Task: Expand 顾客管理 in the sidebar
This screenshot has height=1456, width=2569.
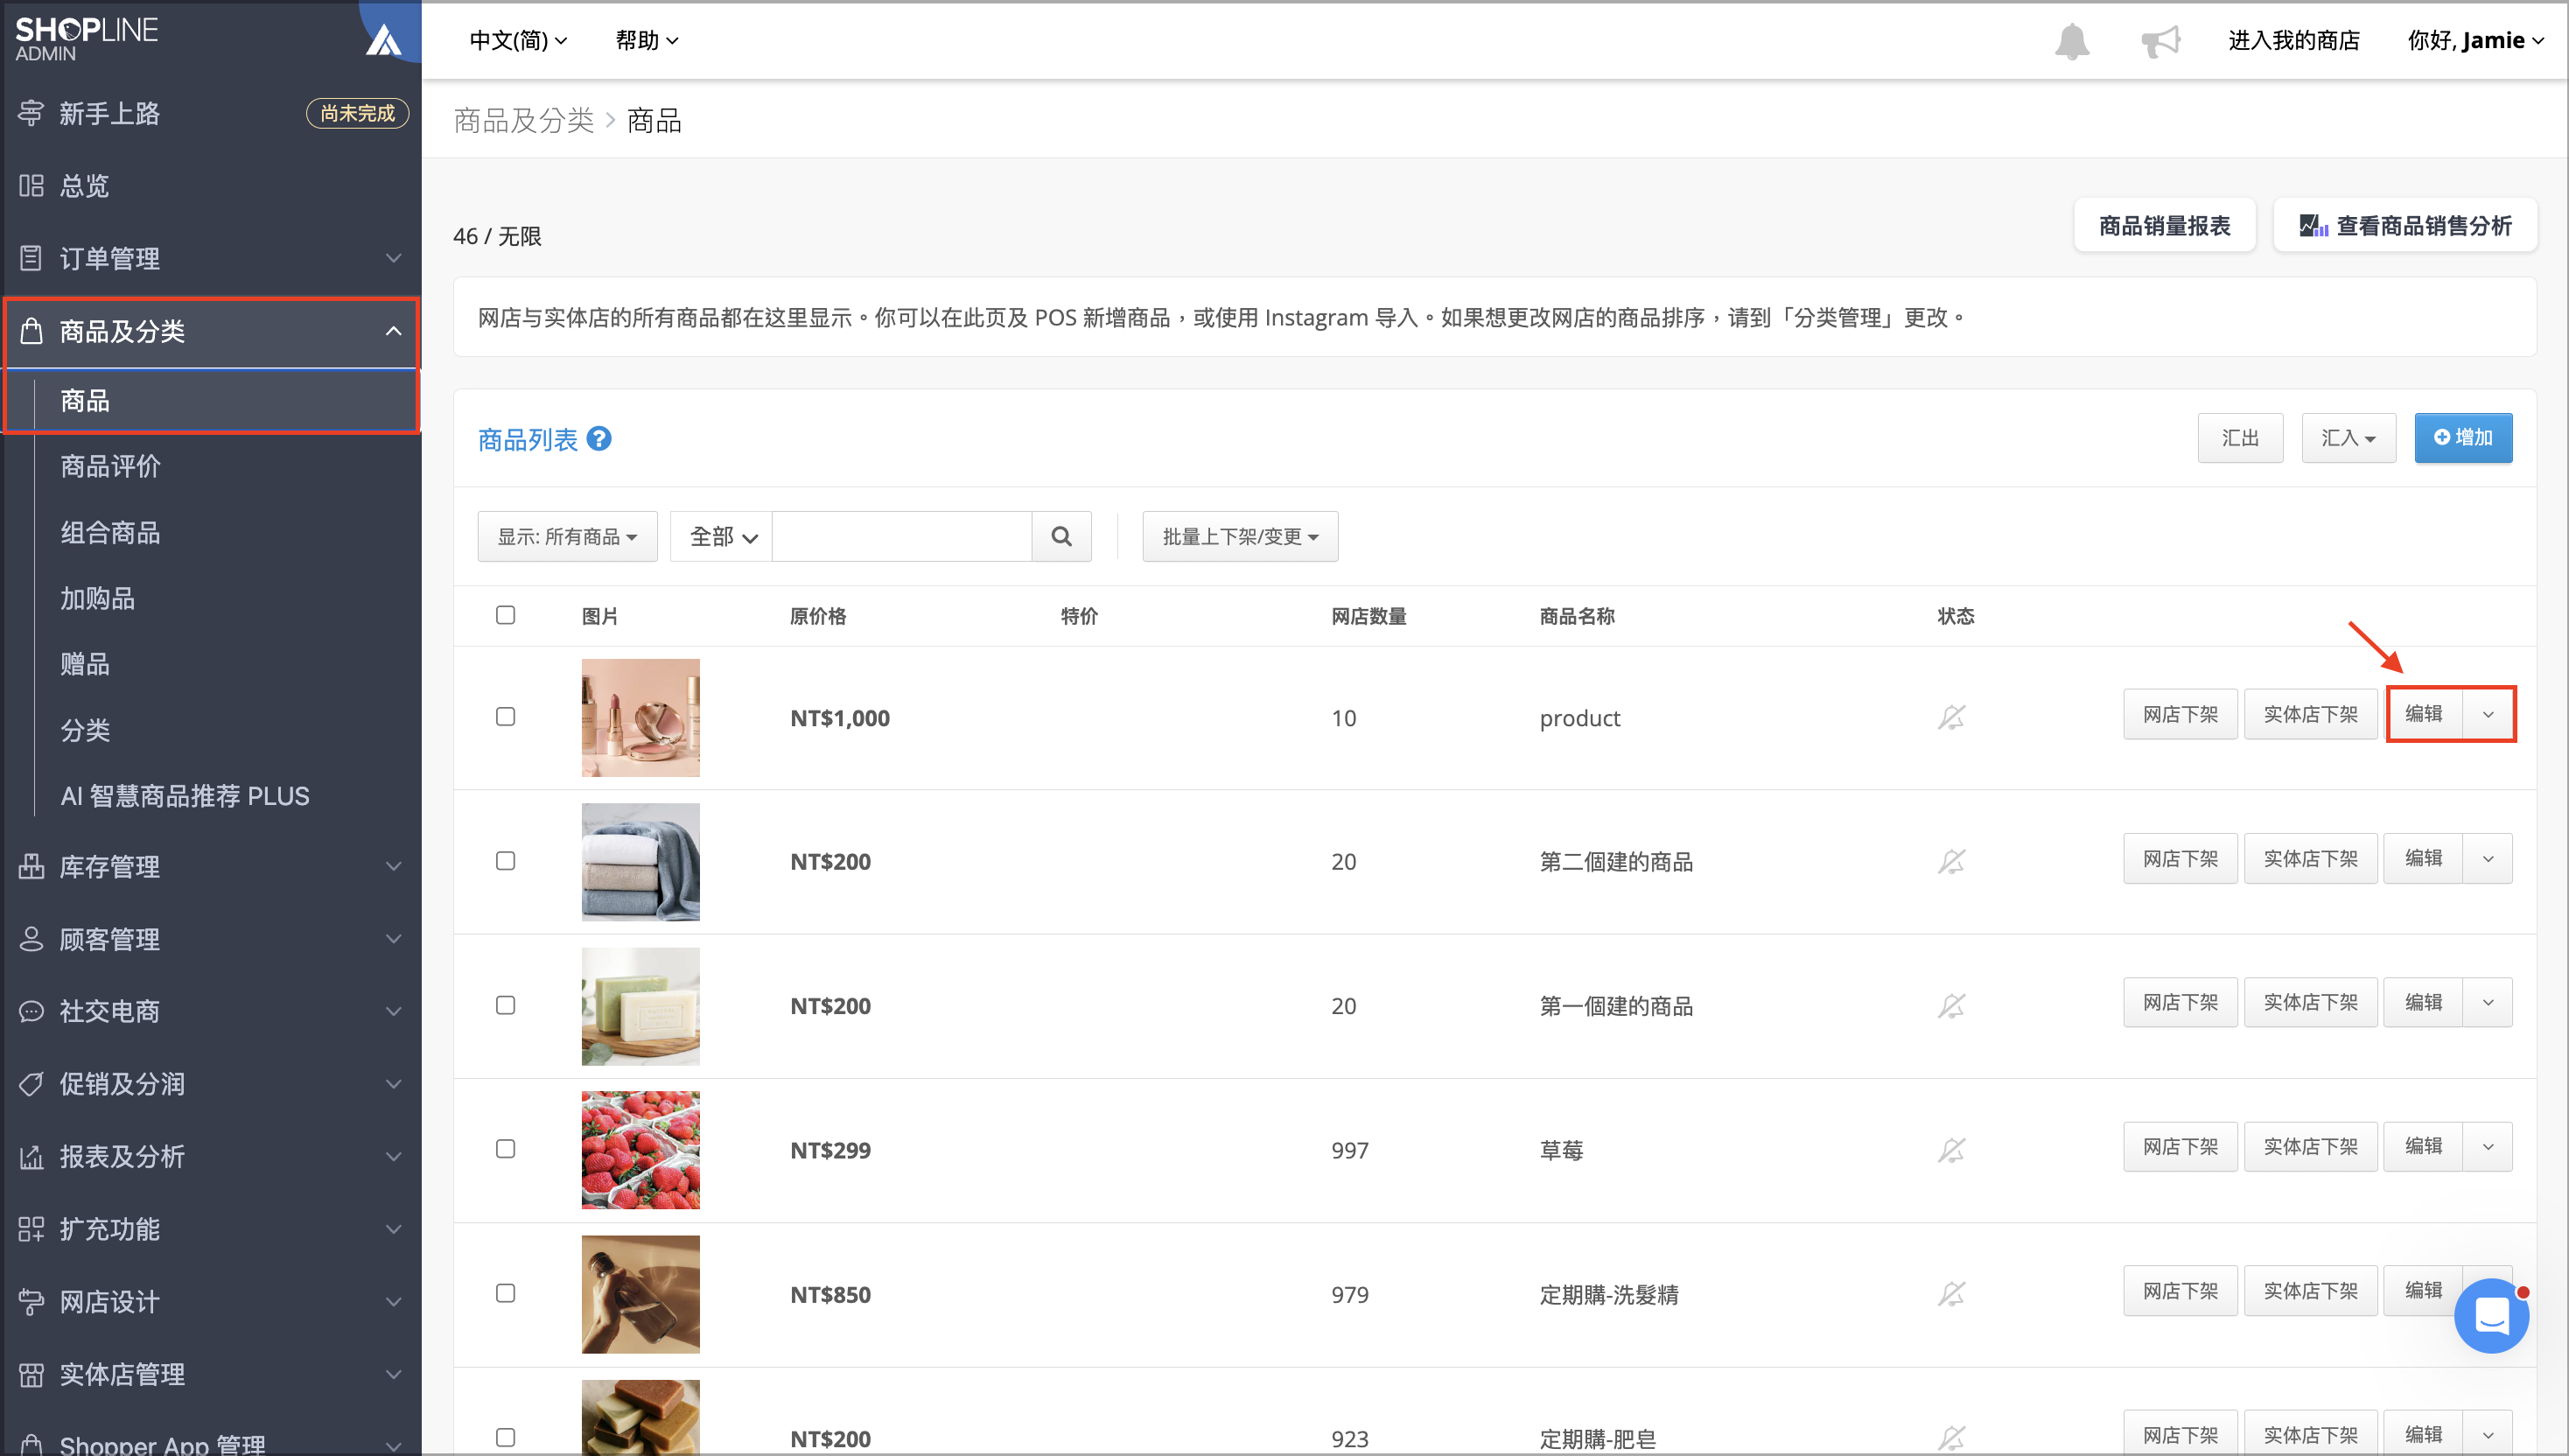Action: [x=211, y=939]
